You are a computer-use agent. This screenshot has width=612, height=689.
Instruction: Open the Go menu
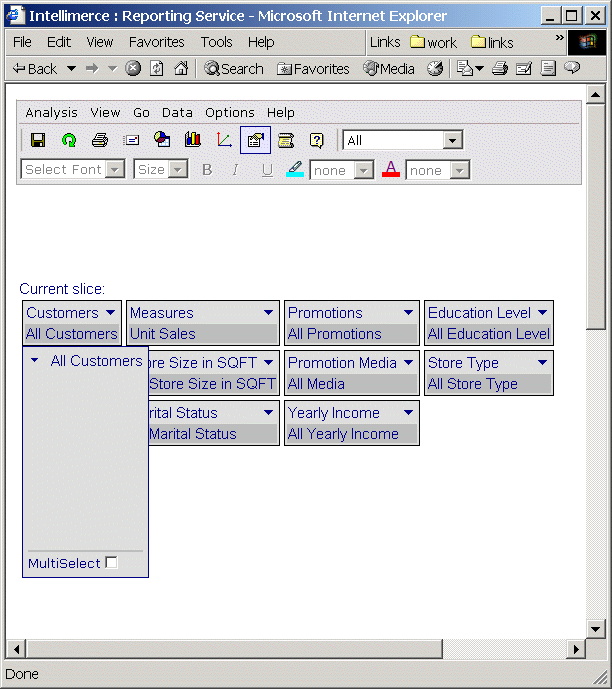[141, 113]
